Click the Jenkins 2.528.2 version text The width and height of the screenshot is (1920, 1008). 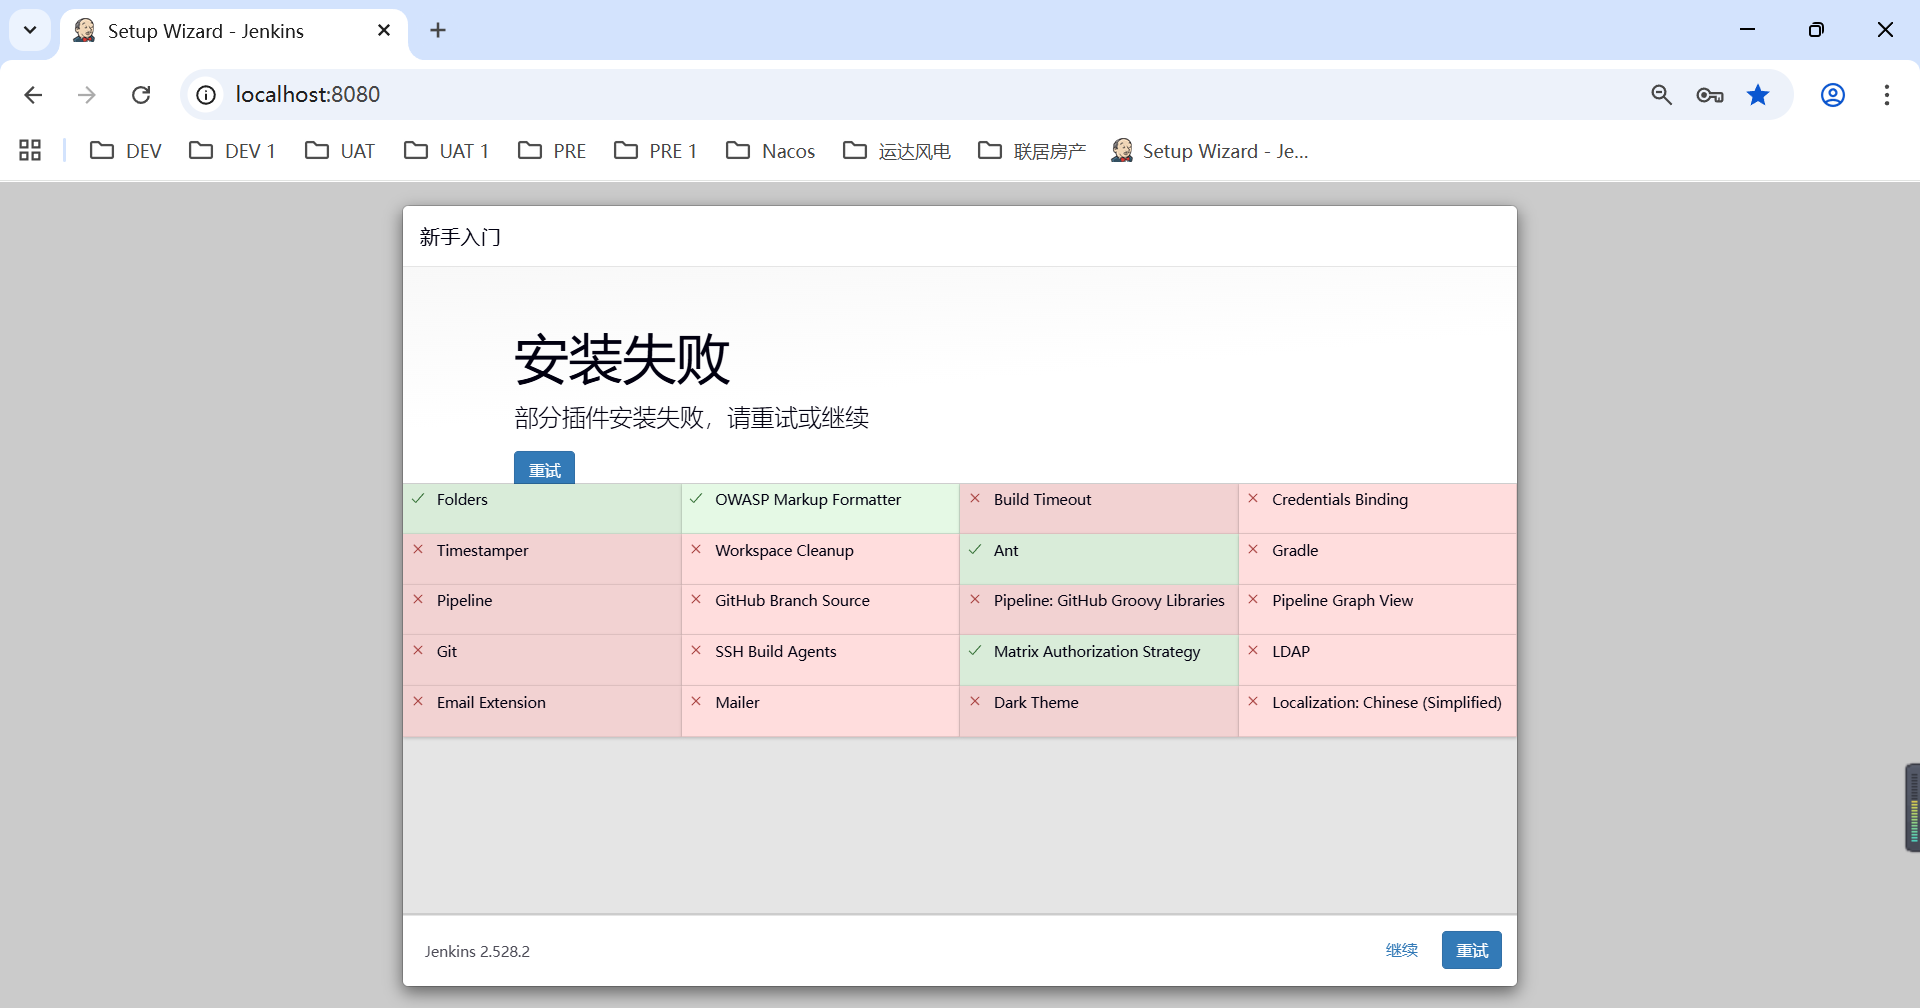pyautogui.click(x=477, y=951)
